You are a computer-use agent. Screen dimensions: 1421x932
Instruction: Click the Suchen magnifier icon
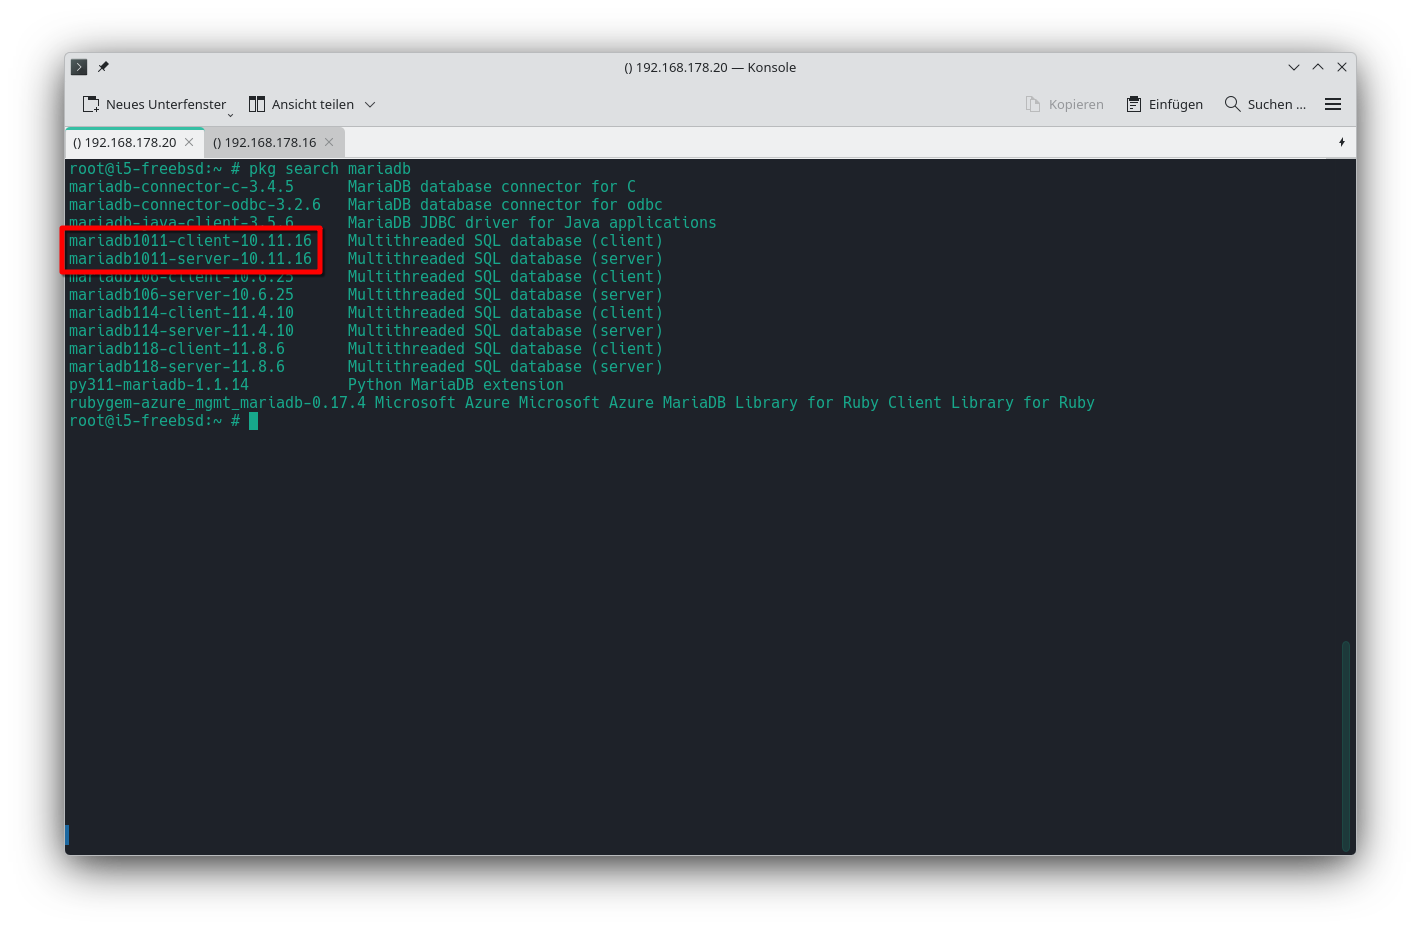(x=1232, y=104)
